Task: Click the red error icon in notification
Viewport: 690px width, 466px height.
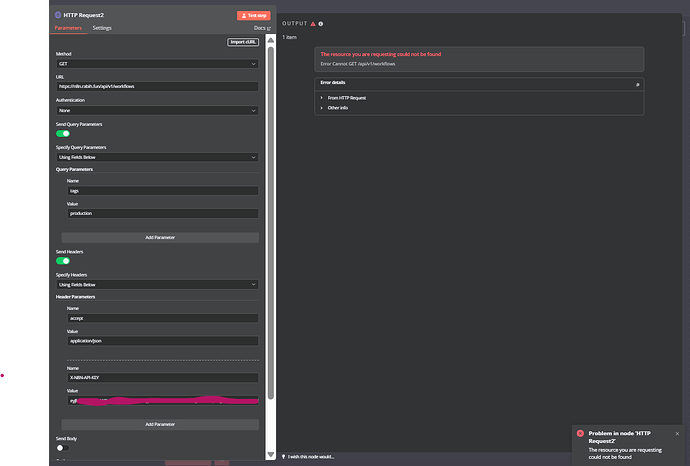Action: 580,433
